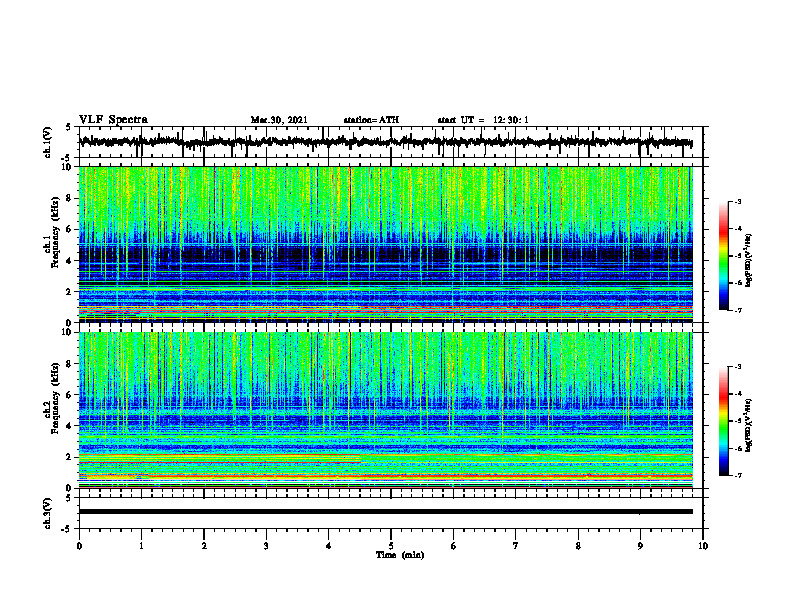Select the "start UT = 12:30:1" text
The width and height of the screenshot is (792, 612).
click(483, 120)
